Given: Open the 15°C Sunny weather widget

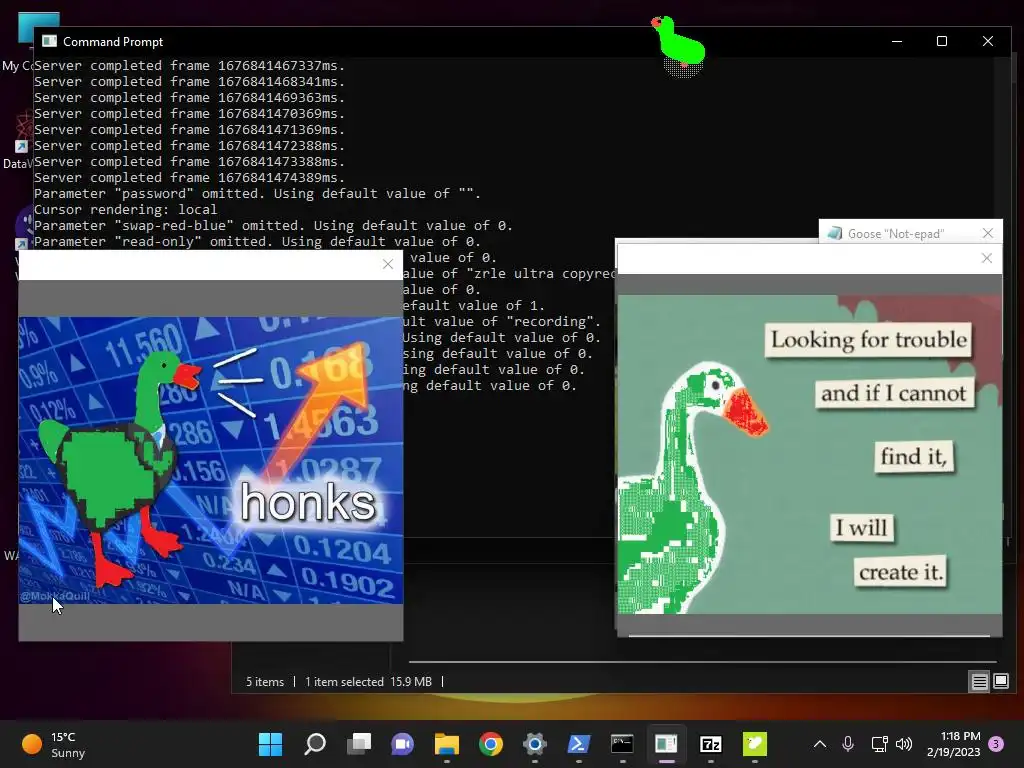Looking at the screenshot, I should click(x=54, y=744).
